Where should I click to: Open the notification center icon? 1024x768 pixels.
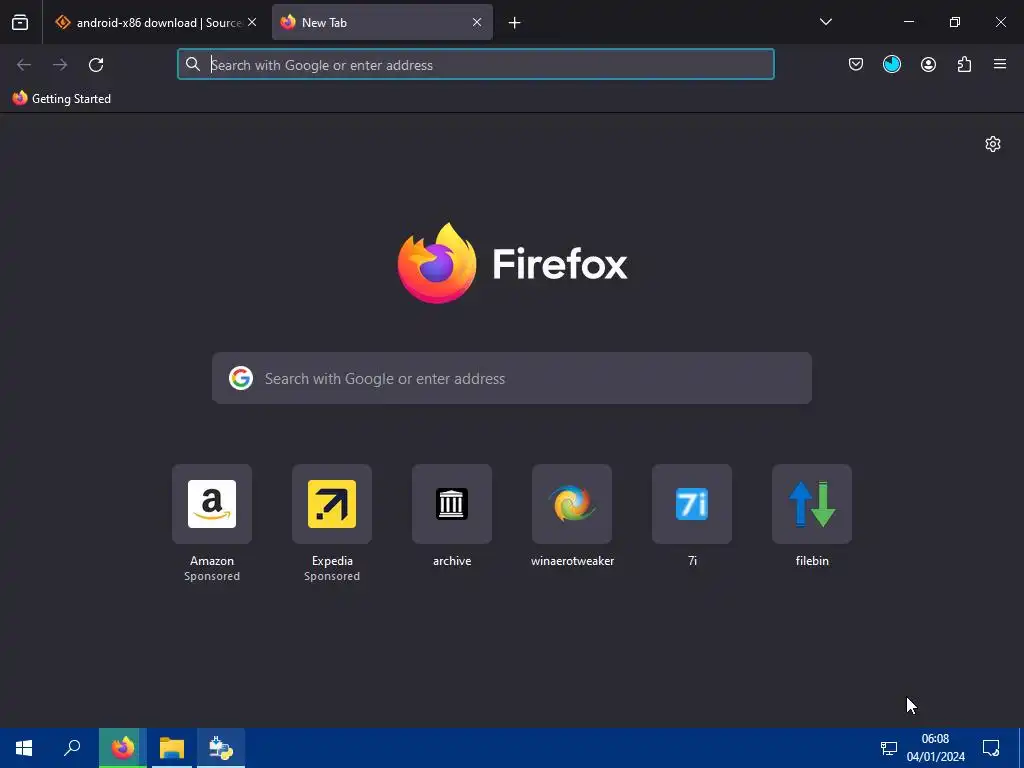click(991, 748)
